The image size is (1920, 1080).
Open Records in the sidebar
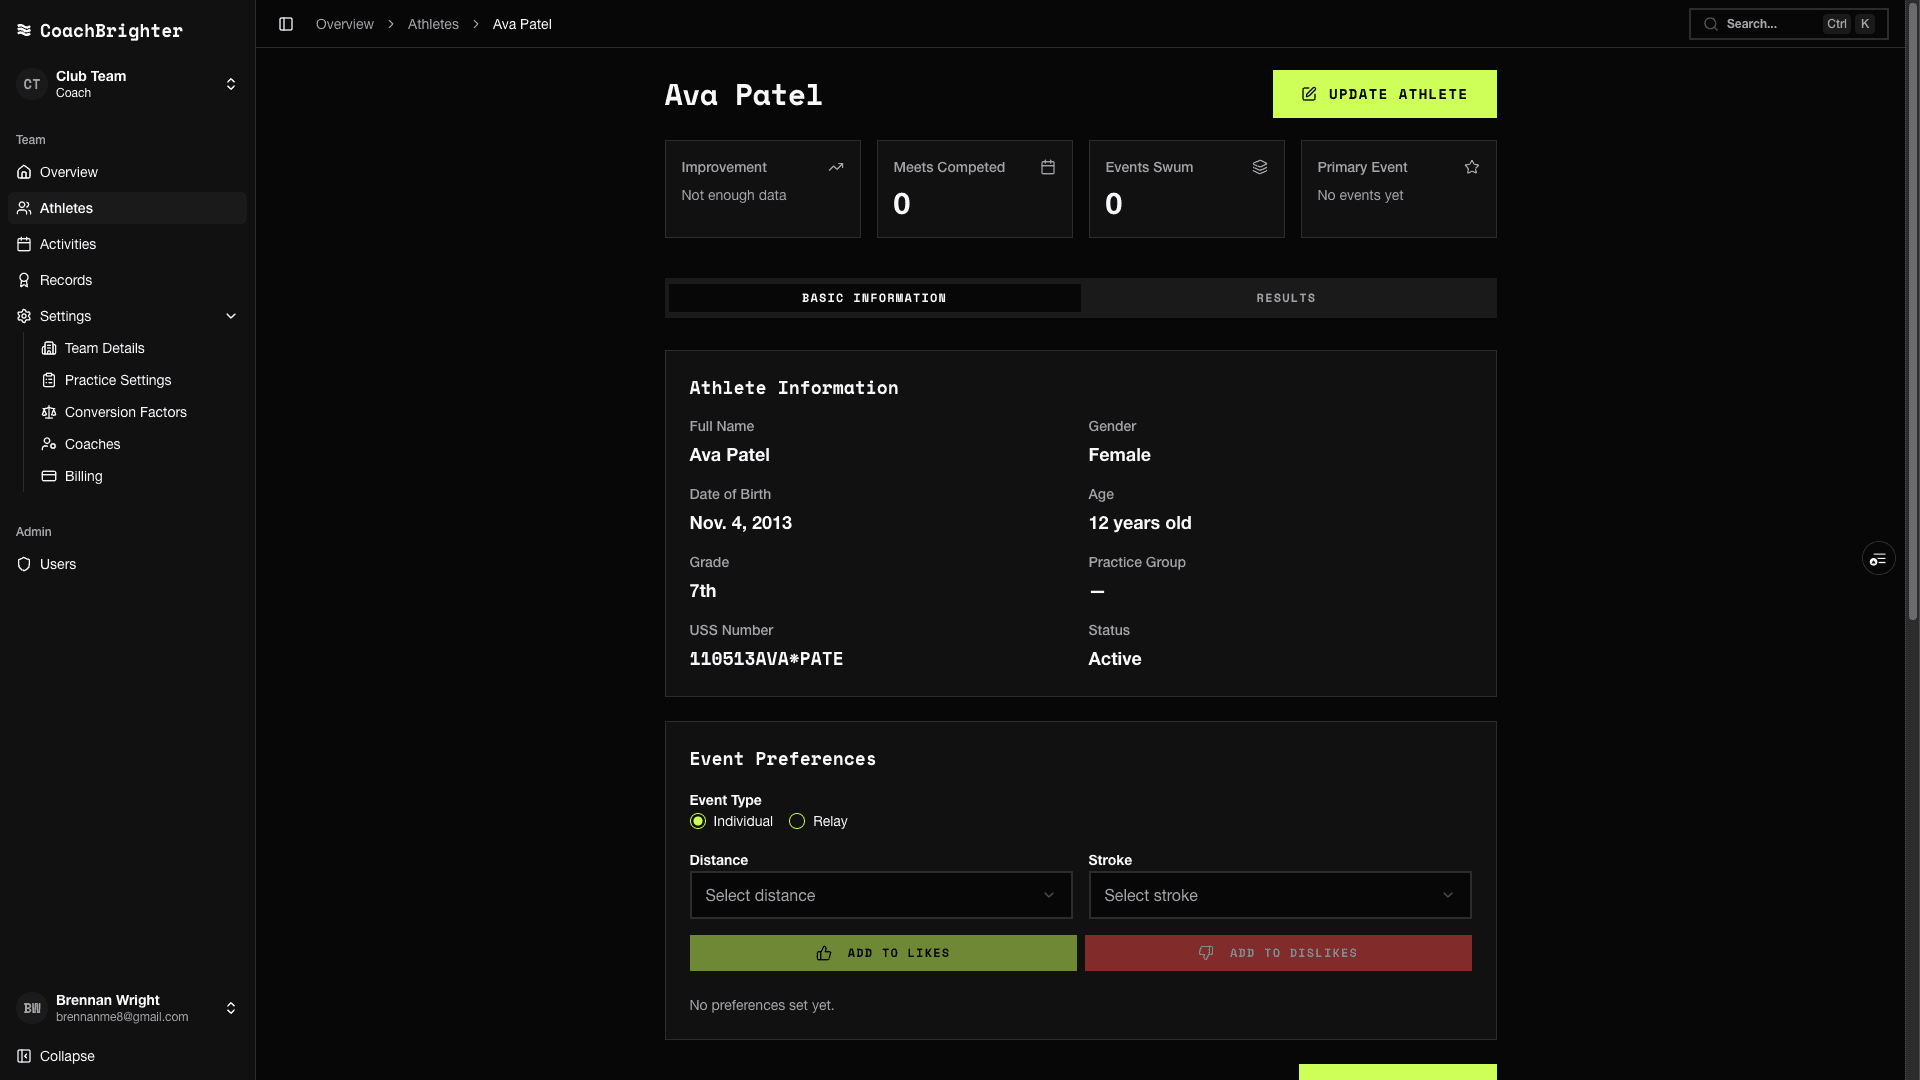127,280
